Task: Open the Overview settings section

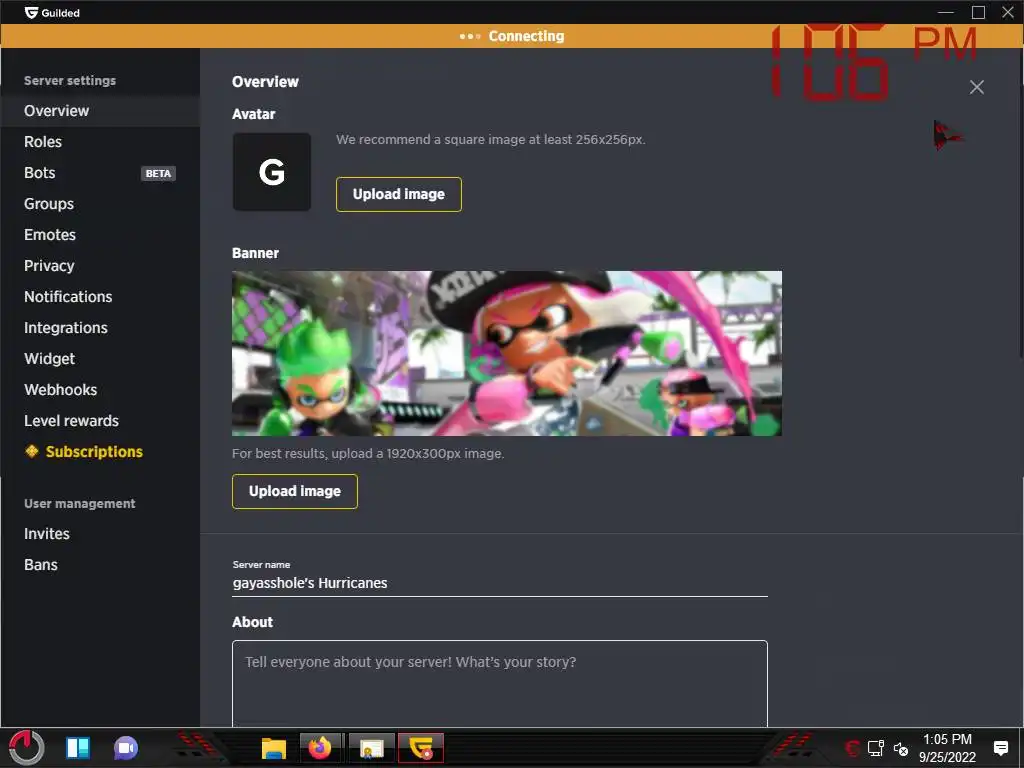Action: coord(100,111)
